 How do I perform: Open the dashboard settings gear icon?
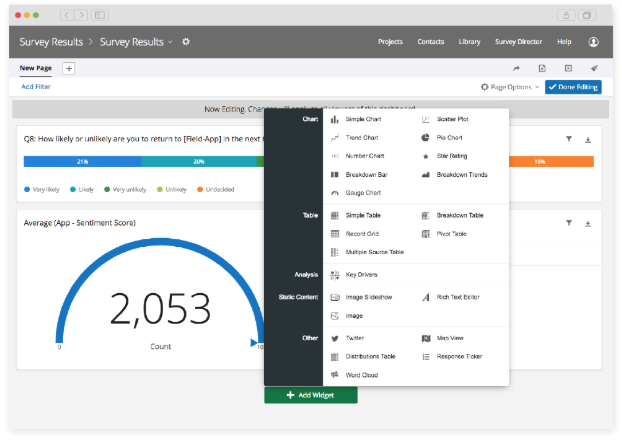coord(186,42)
